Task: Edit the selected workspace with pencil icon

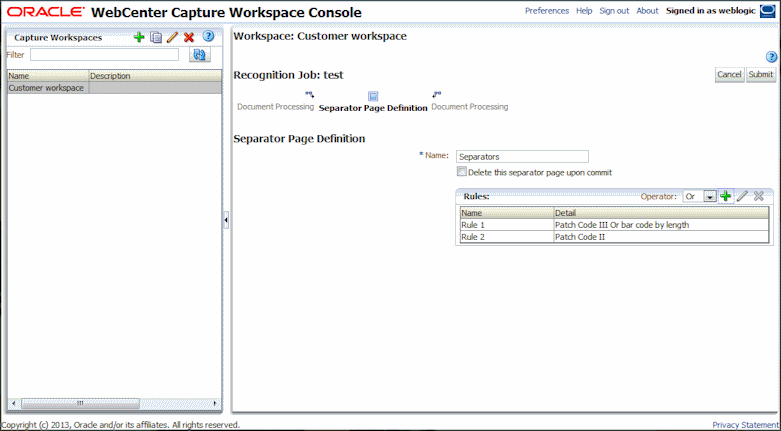Action: pos(172,37)
